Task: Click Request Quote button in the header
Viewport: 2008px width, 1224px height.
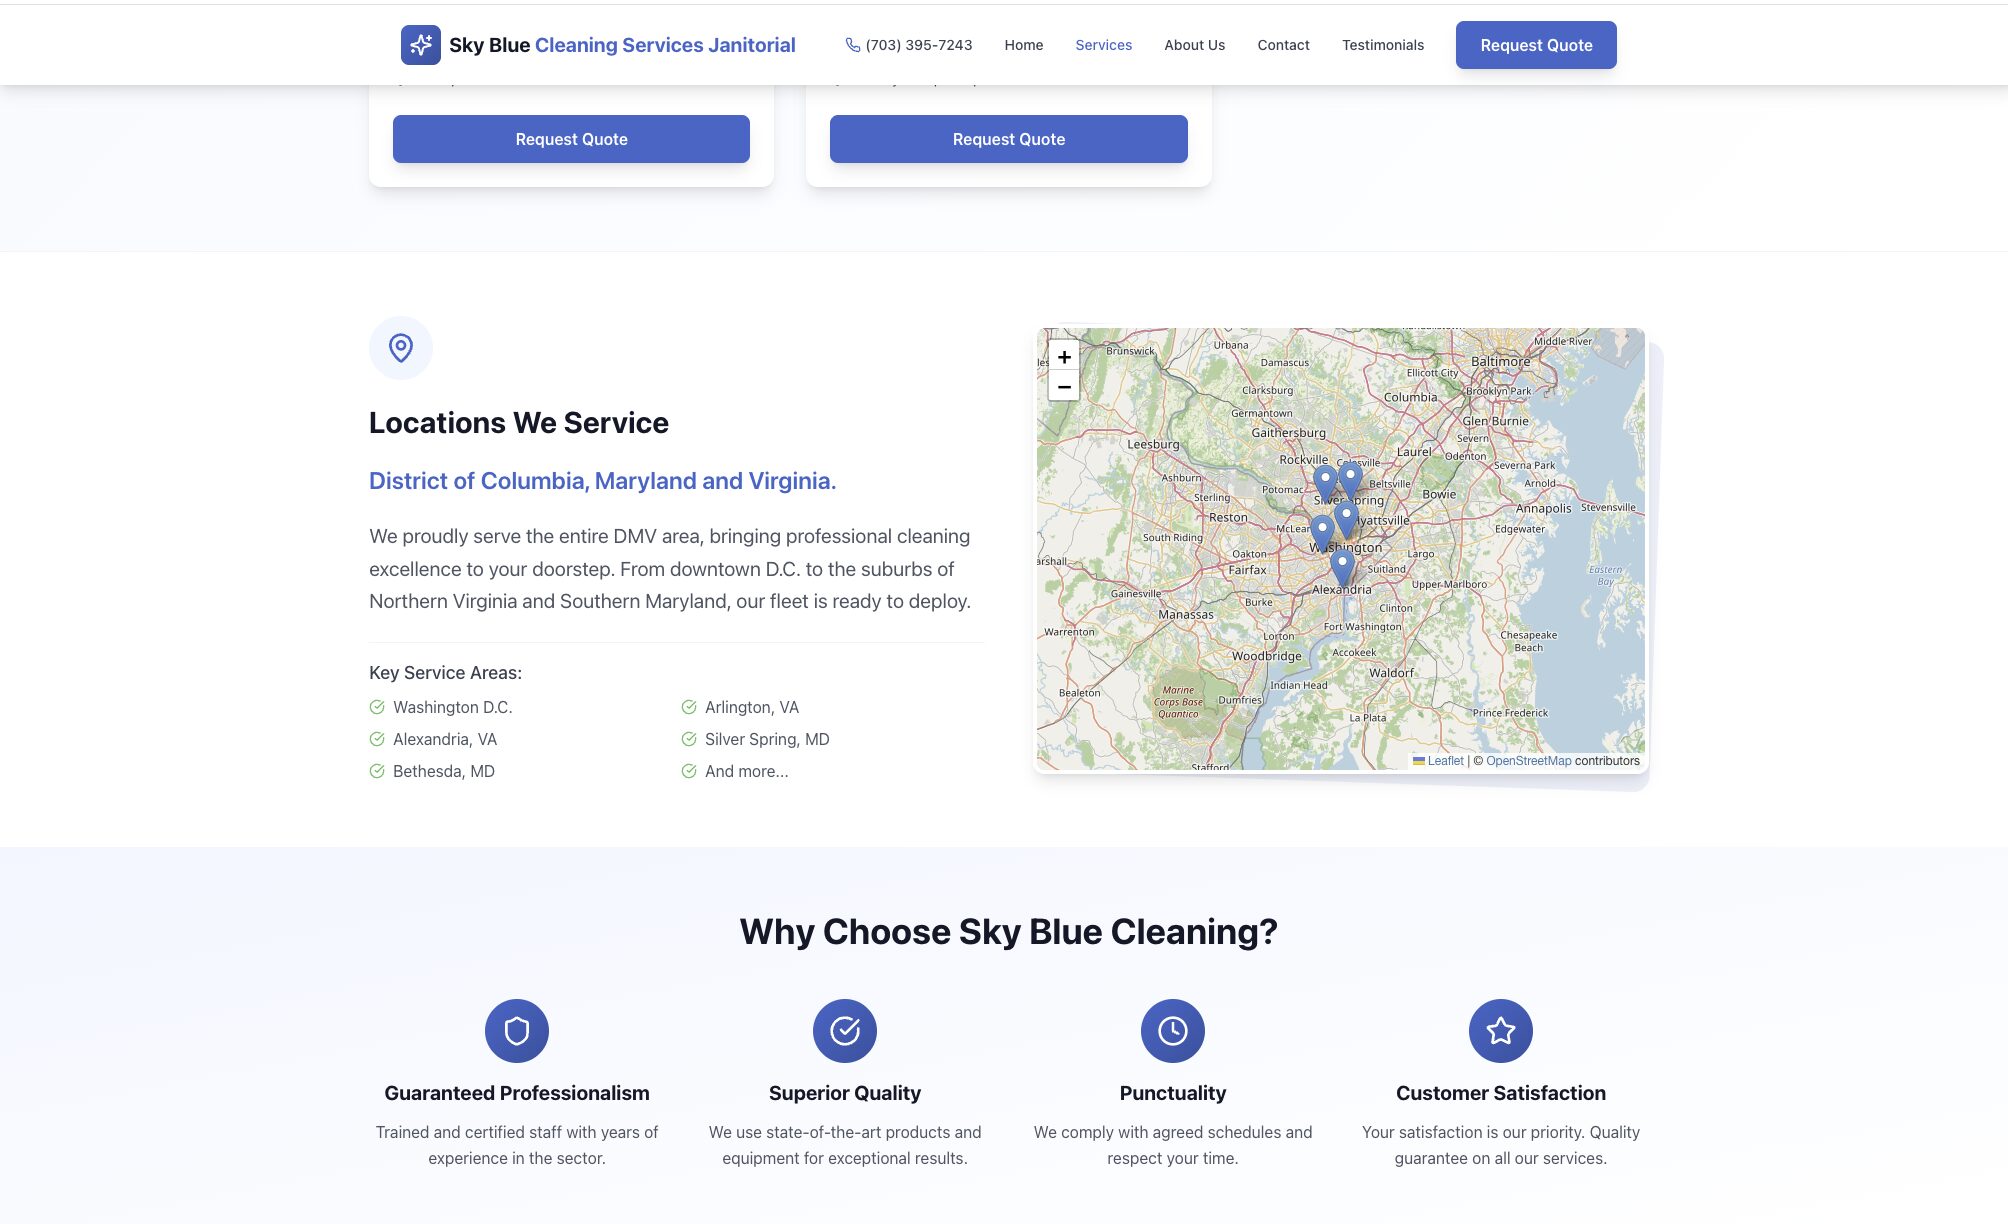Action: click(x=1536, y=45)
